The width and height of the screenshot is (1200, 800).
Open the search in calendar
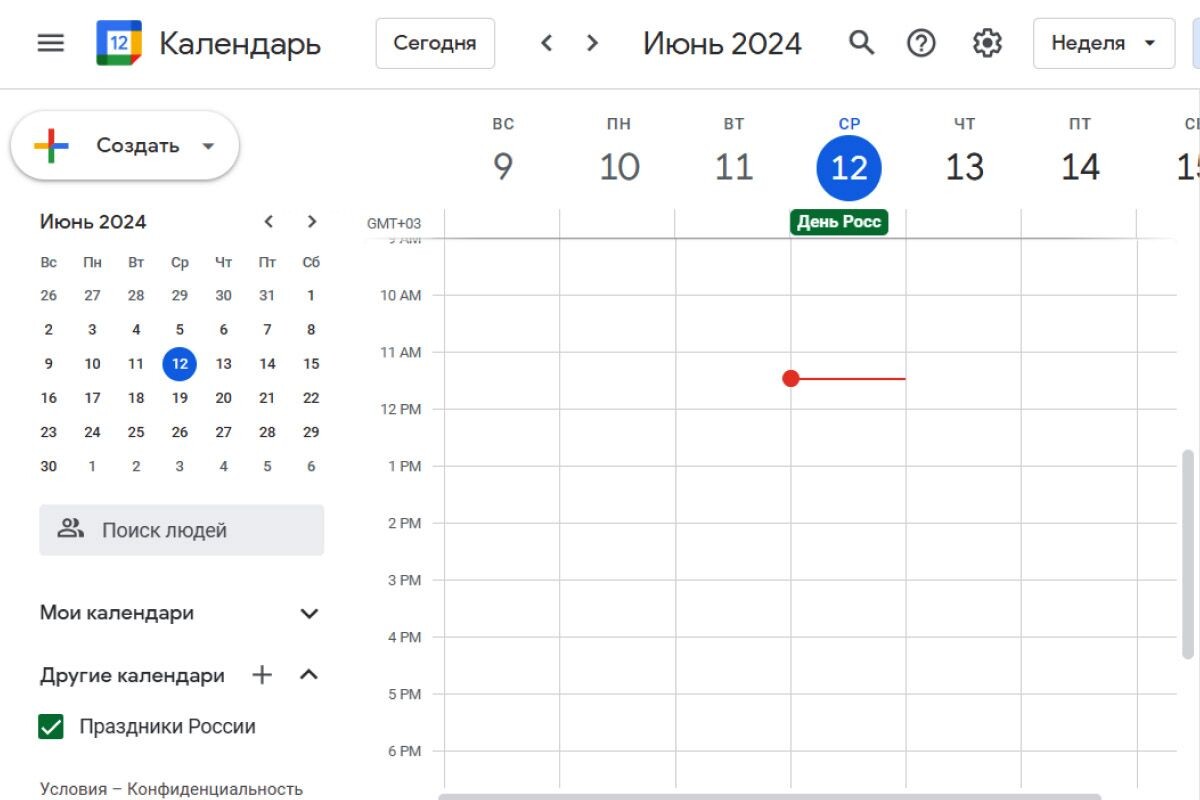pos(861,43)
